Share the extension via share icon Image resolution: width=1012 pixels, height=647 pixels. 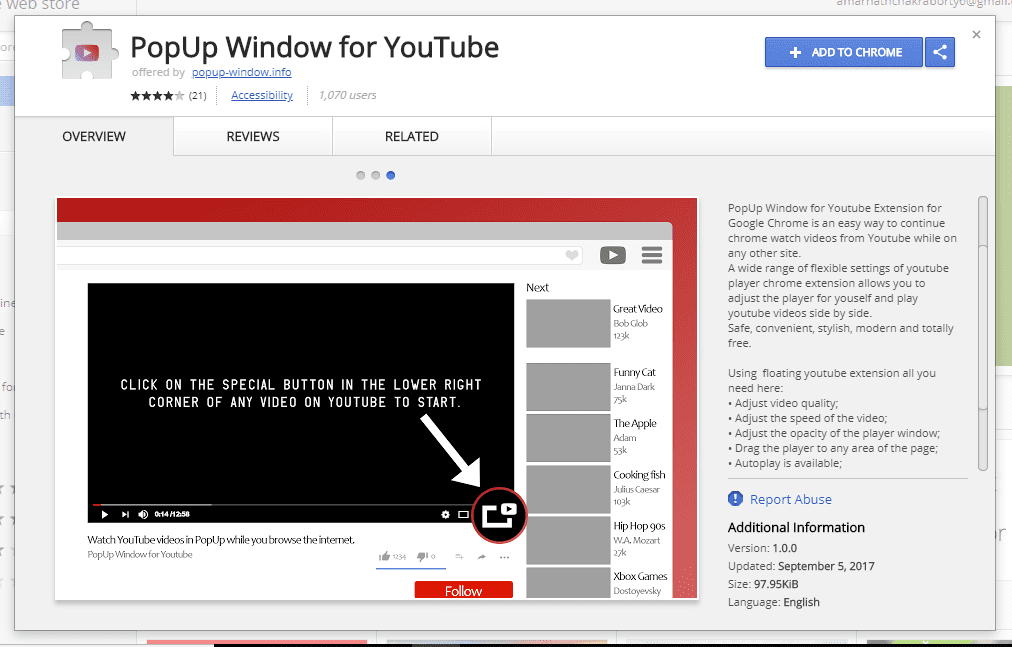coord(940,52)
